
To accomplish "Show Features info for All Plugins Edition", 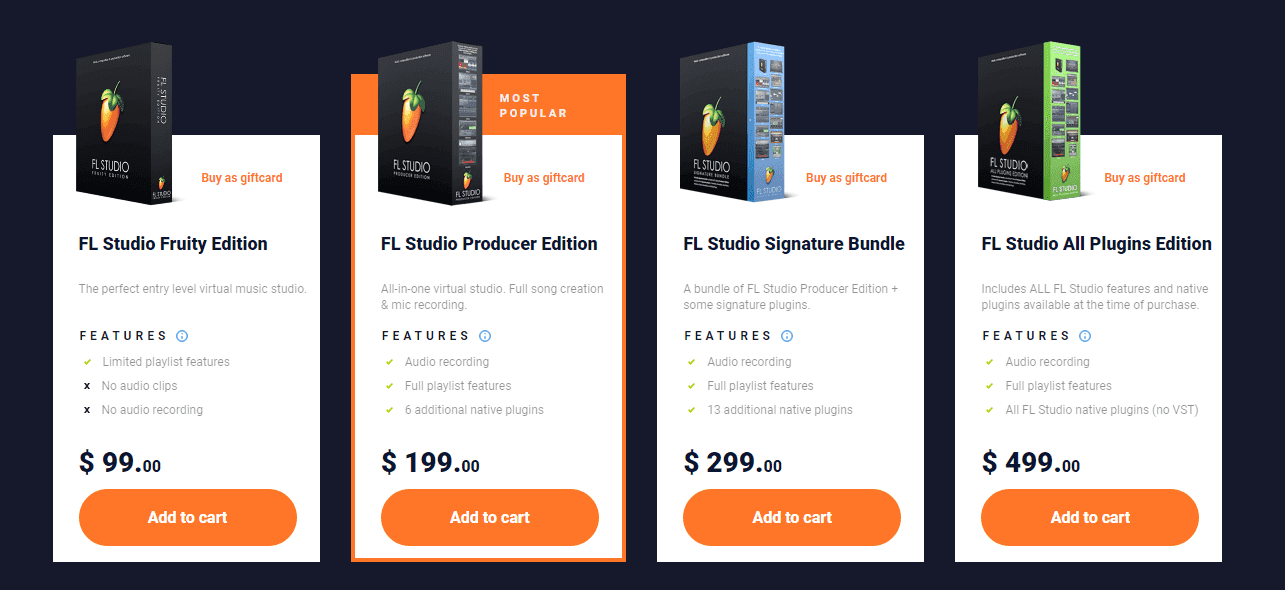I will click(x=1085, y=336).
